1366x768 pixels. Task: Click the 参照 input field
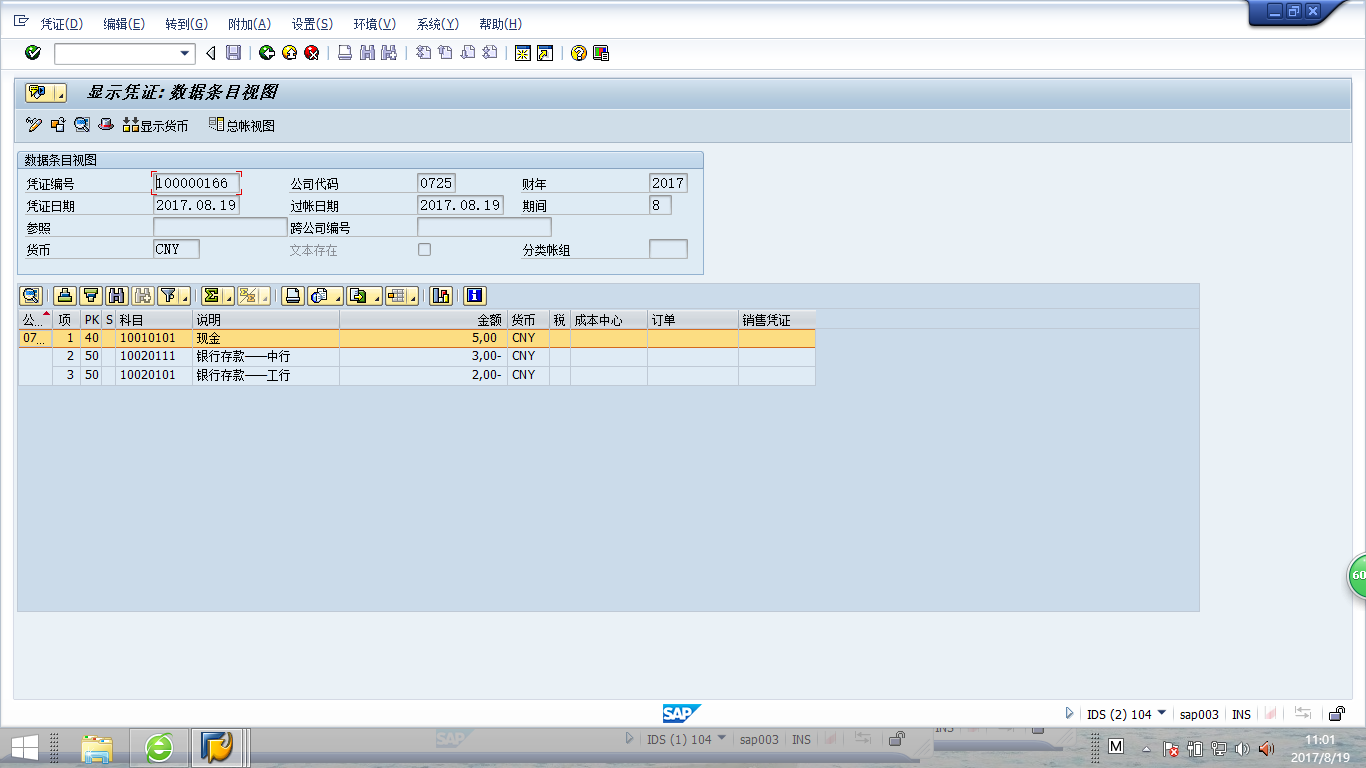[220, 227]
